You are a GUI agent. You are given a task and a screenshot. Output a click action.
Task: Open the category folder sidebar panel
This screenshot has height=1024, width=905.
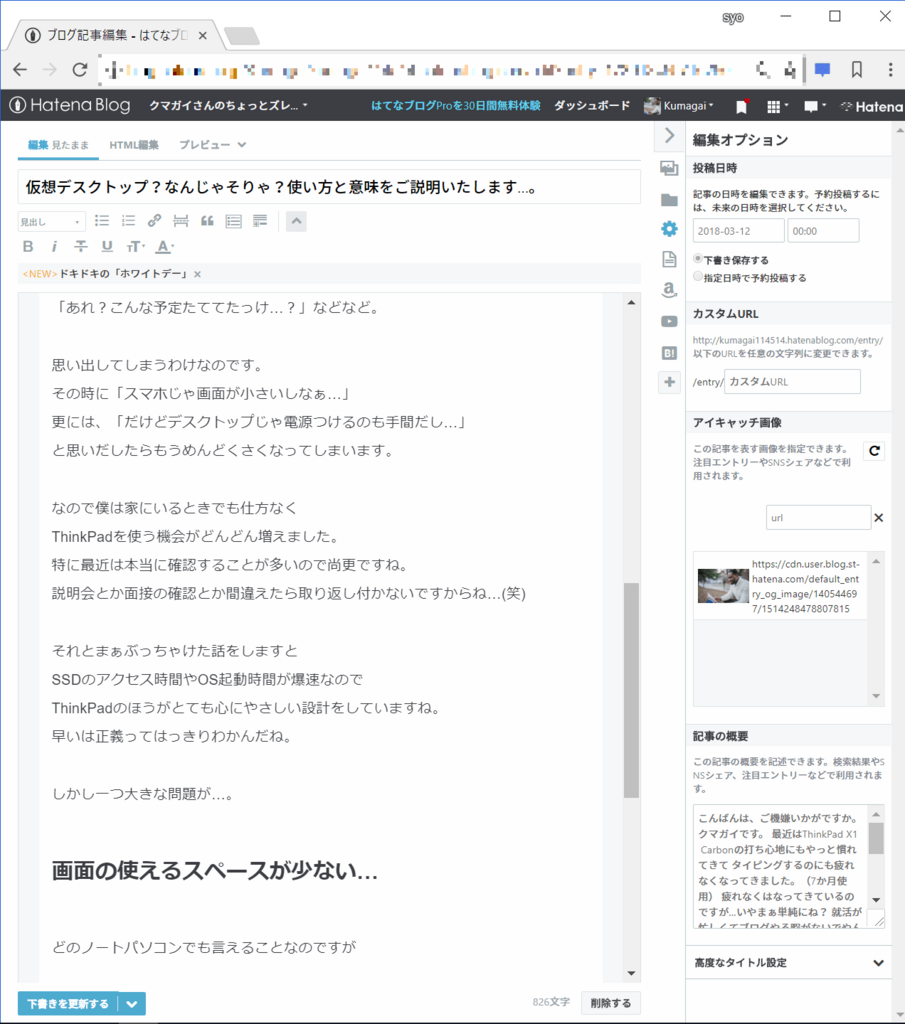(x=669, y=200)
